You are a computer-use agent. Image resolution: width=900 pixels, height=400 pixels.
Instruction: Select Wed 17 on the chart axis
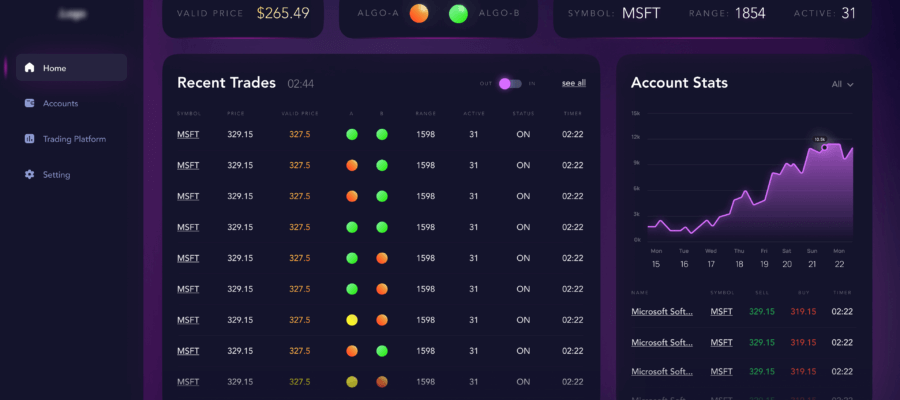tap(711, 258)
